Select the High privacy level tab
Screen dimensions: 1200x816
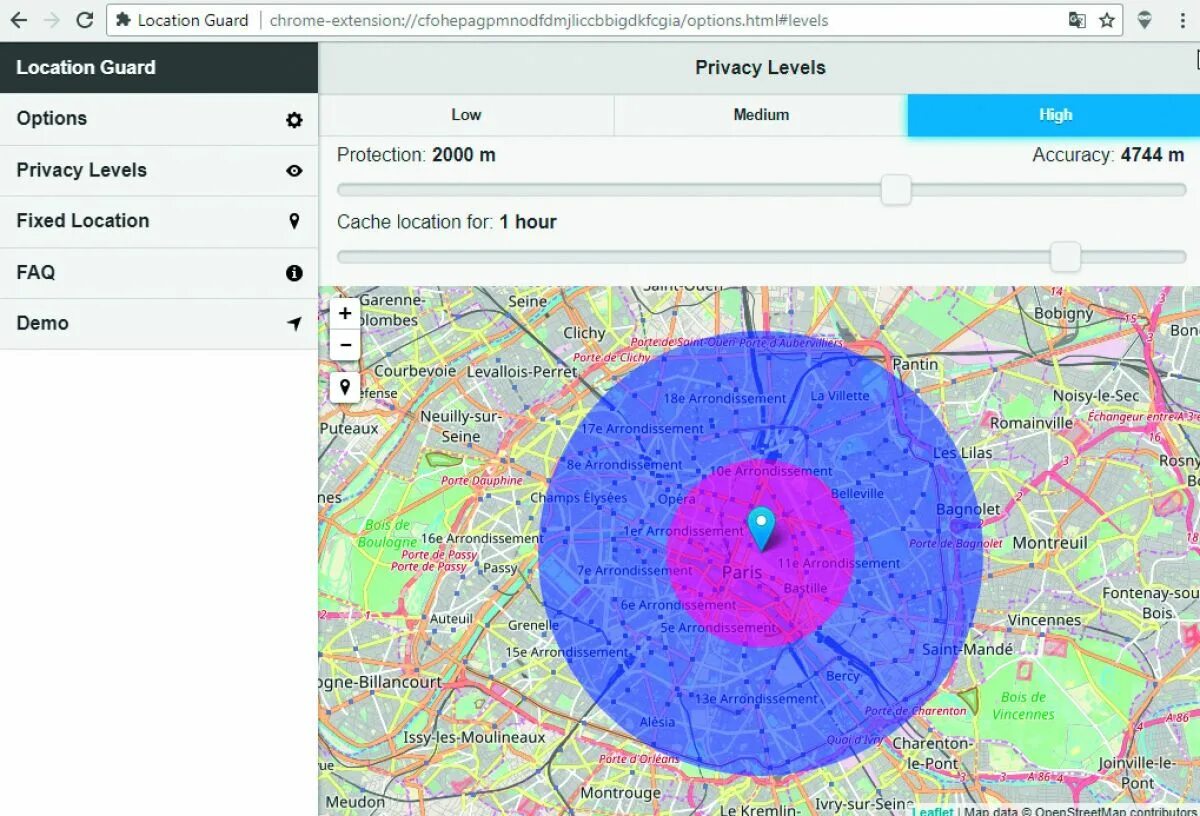(x=1054, y=115)
